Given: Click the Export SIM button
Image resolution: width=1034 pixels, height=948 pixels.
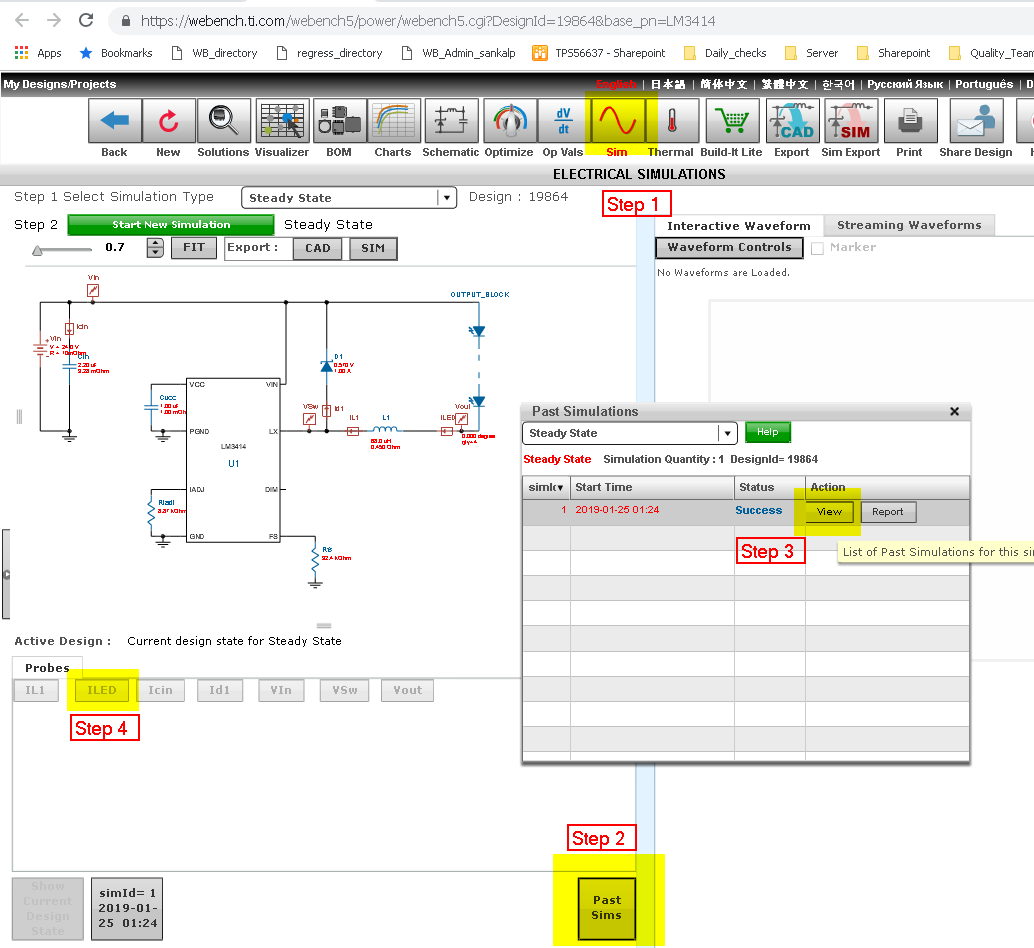Looking at the screenshot, I should 373,249.
